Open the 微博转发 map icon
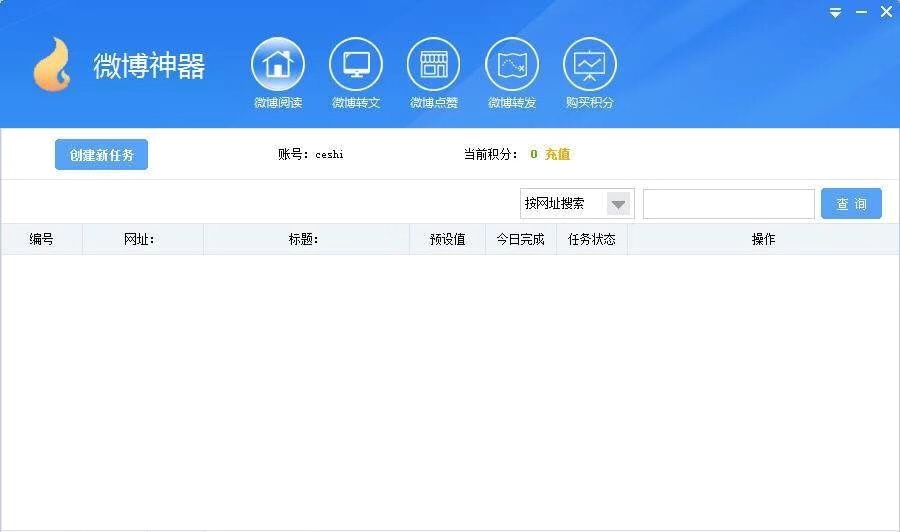Screen dimensions: 900x532 tap(512, 64)
